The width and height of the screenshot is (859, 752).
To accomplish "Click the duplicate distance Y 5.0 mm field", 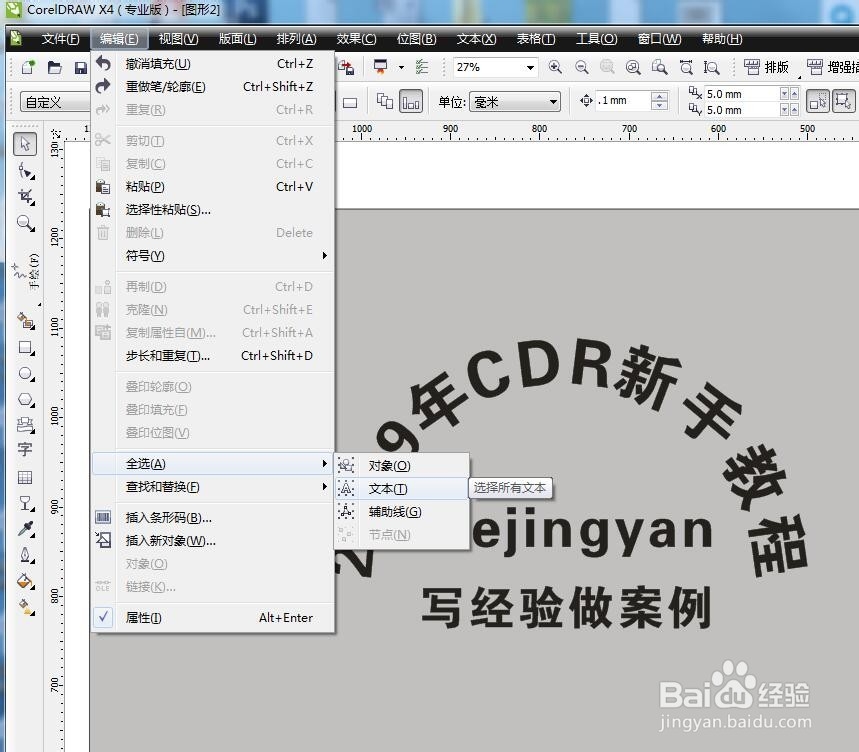I will [x=741, y=110].
